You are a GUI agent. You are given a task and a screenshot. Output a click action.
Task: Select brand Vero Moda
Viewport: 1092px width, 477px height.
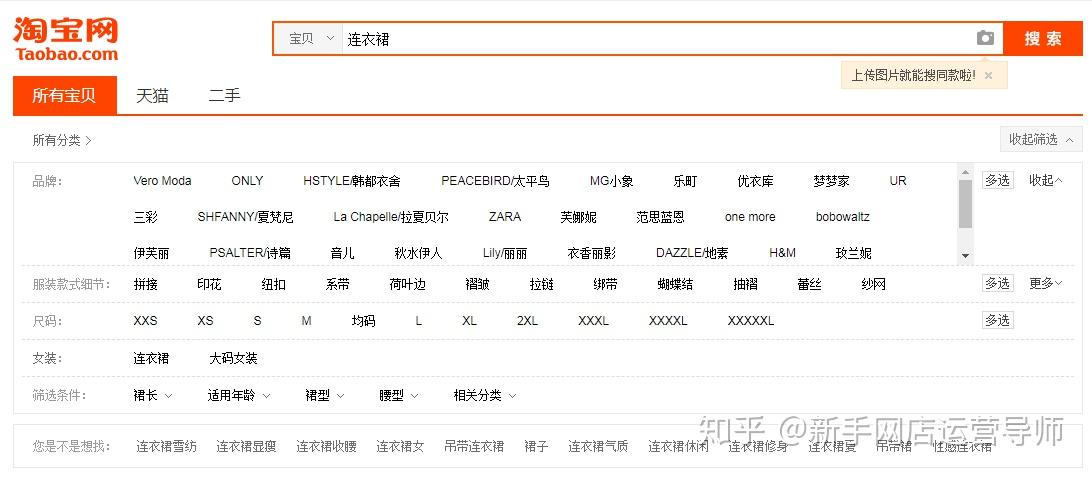(162, 181)
